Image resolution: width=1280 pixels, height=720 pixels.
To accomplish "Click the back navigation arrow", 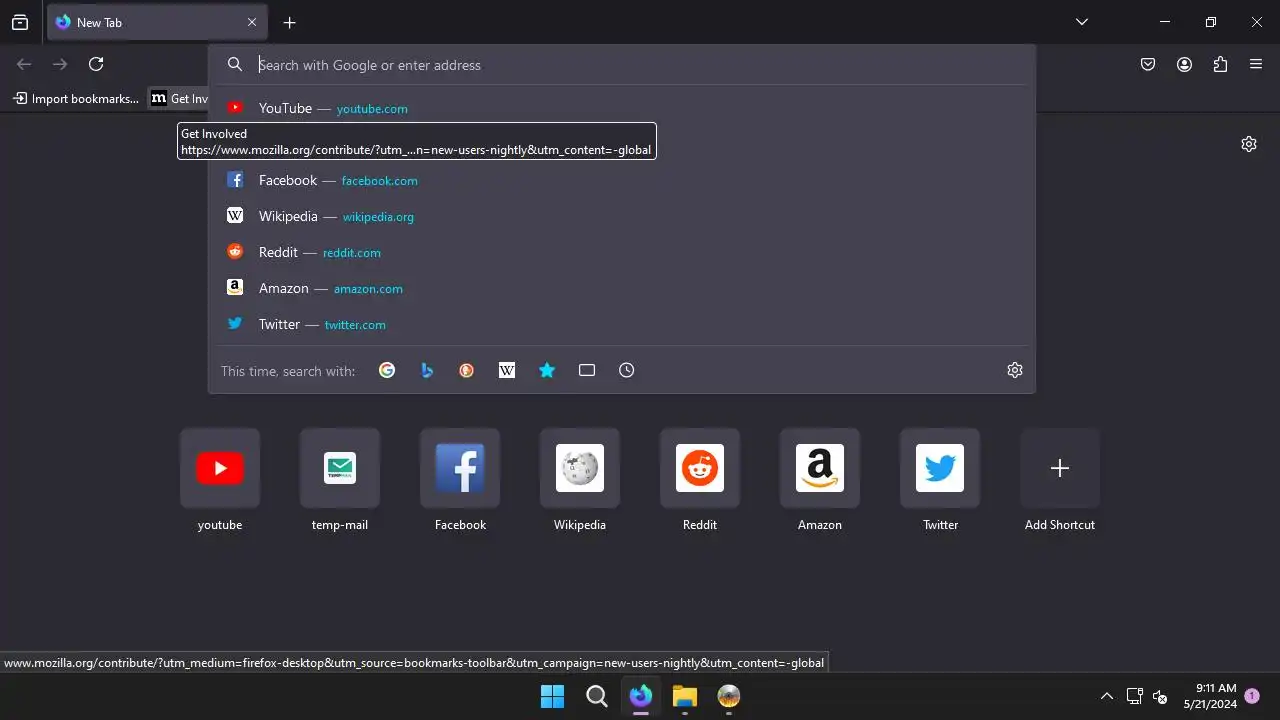I will 24,64.
